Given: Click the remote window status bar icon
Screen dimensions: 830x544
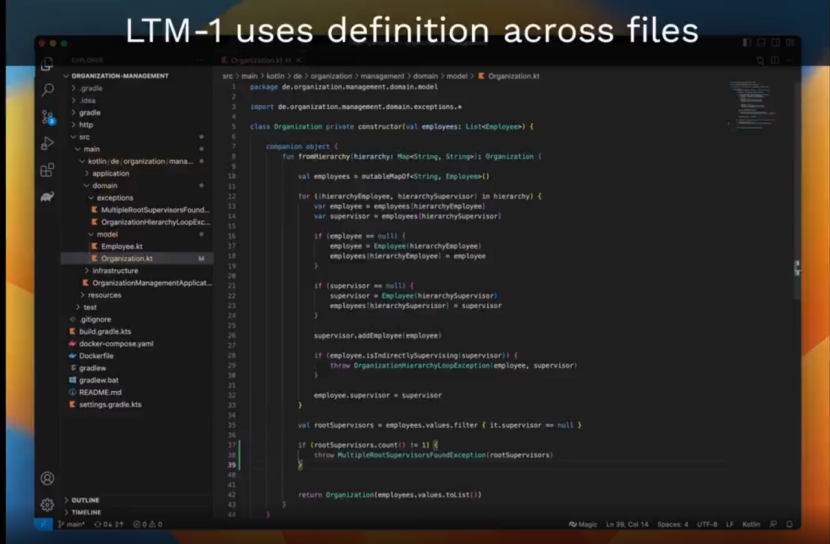Looking at the screenshot, I should pyautogui.click(x=44, y=524).
